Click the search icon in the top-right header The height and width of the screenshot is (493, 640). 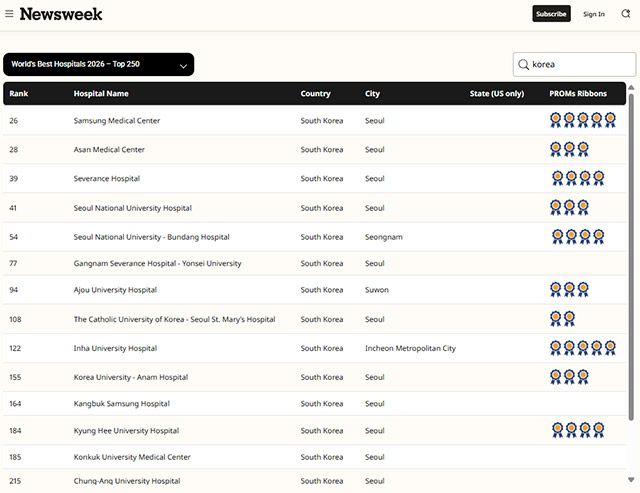(626, 14)
